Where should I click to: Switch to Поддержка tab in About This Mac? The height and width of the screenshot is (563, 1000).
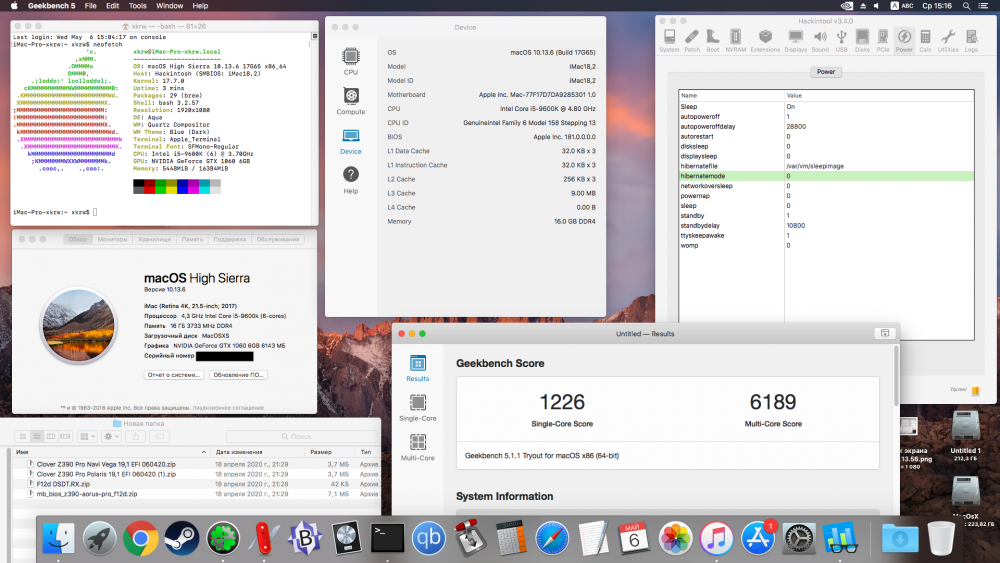pos(230,240)
